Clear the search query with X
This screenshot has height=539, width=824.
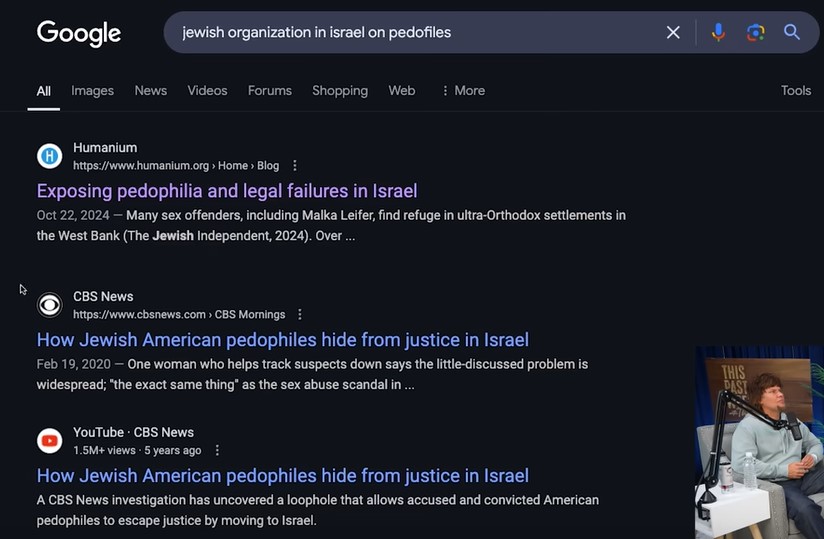click(x=673, y=33)
